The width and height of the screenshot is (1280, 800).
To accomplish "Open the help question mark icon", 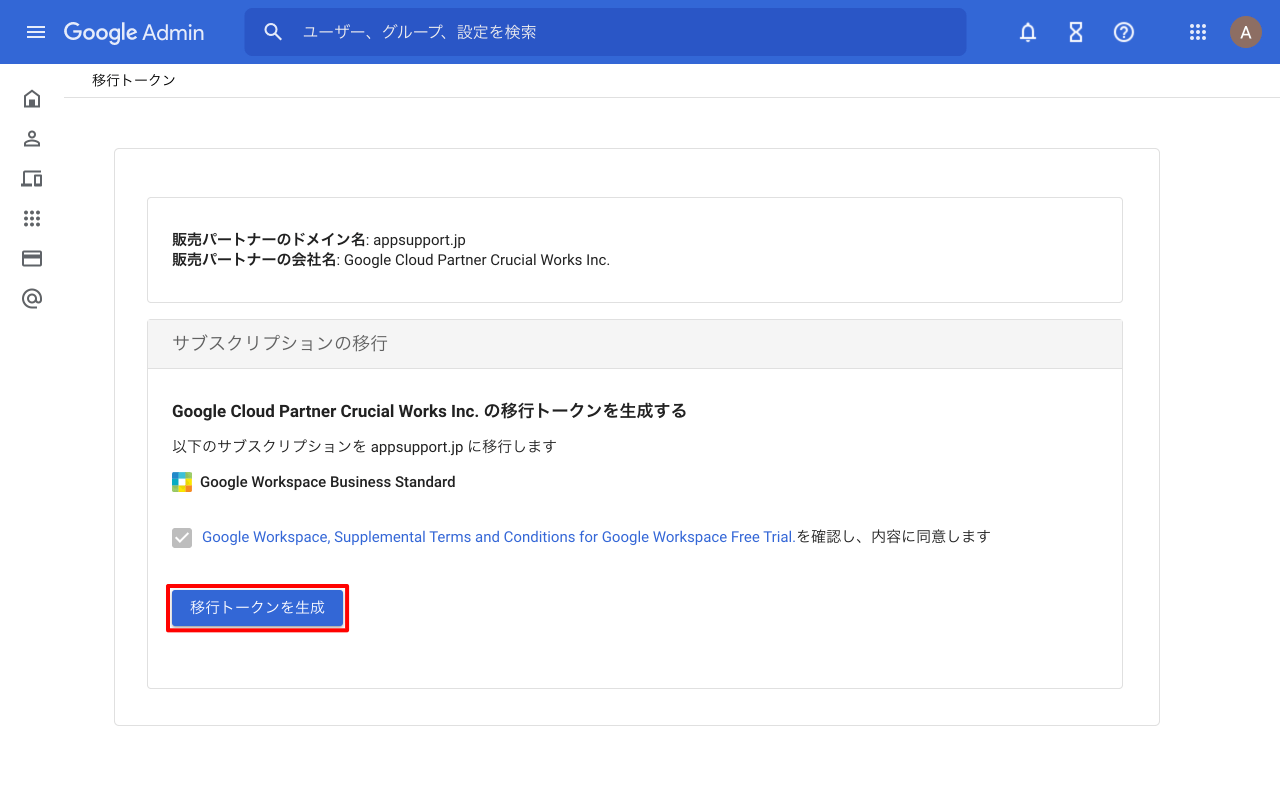I will (1124, 32).
